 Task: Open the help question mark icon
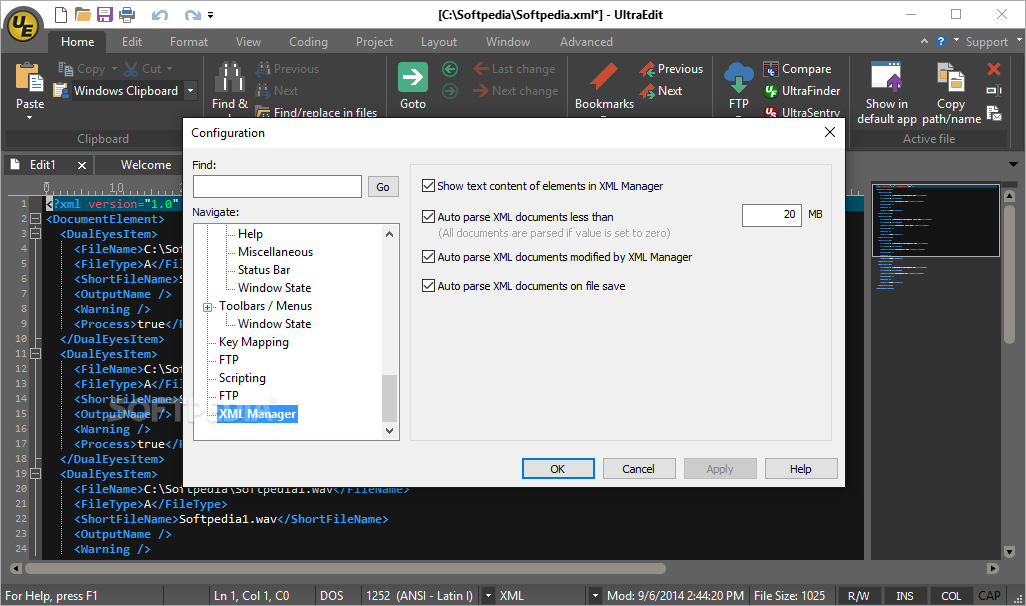pyautogui.click(x=941, y=41)
